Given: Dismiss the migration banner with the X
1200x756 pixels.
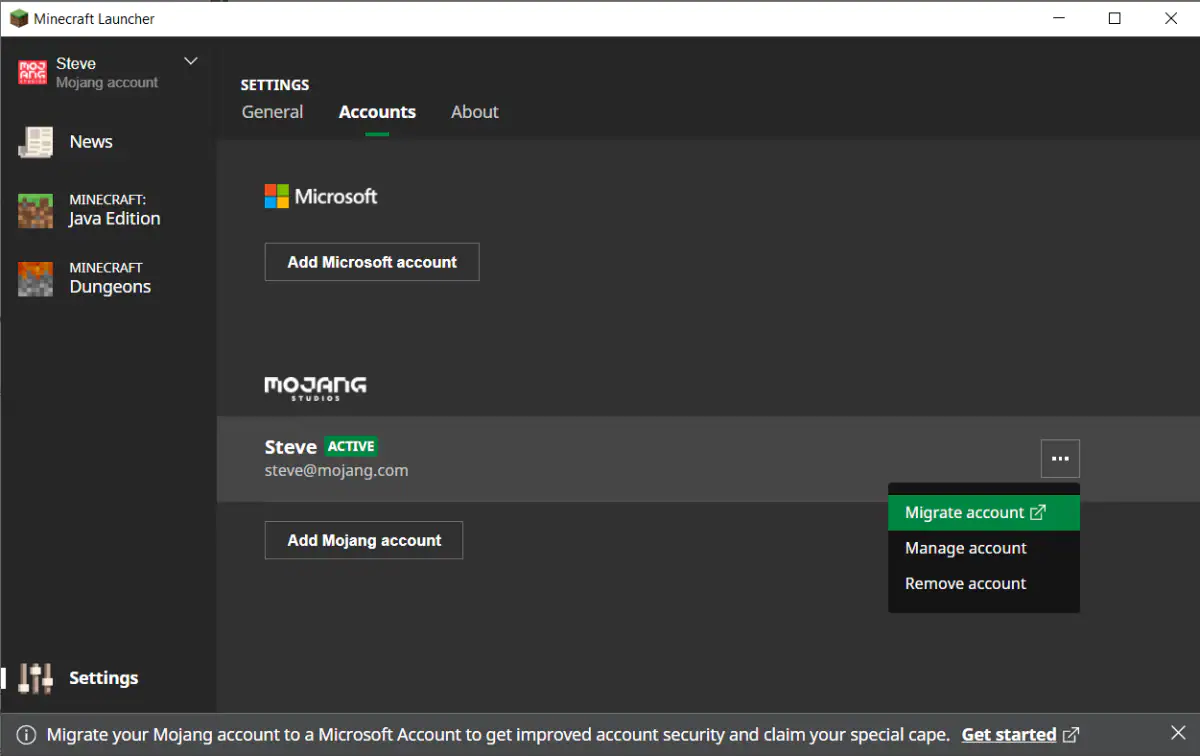Looking at the screenshot, I should click(x=1178, y=733).
